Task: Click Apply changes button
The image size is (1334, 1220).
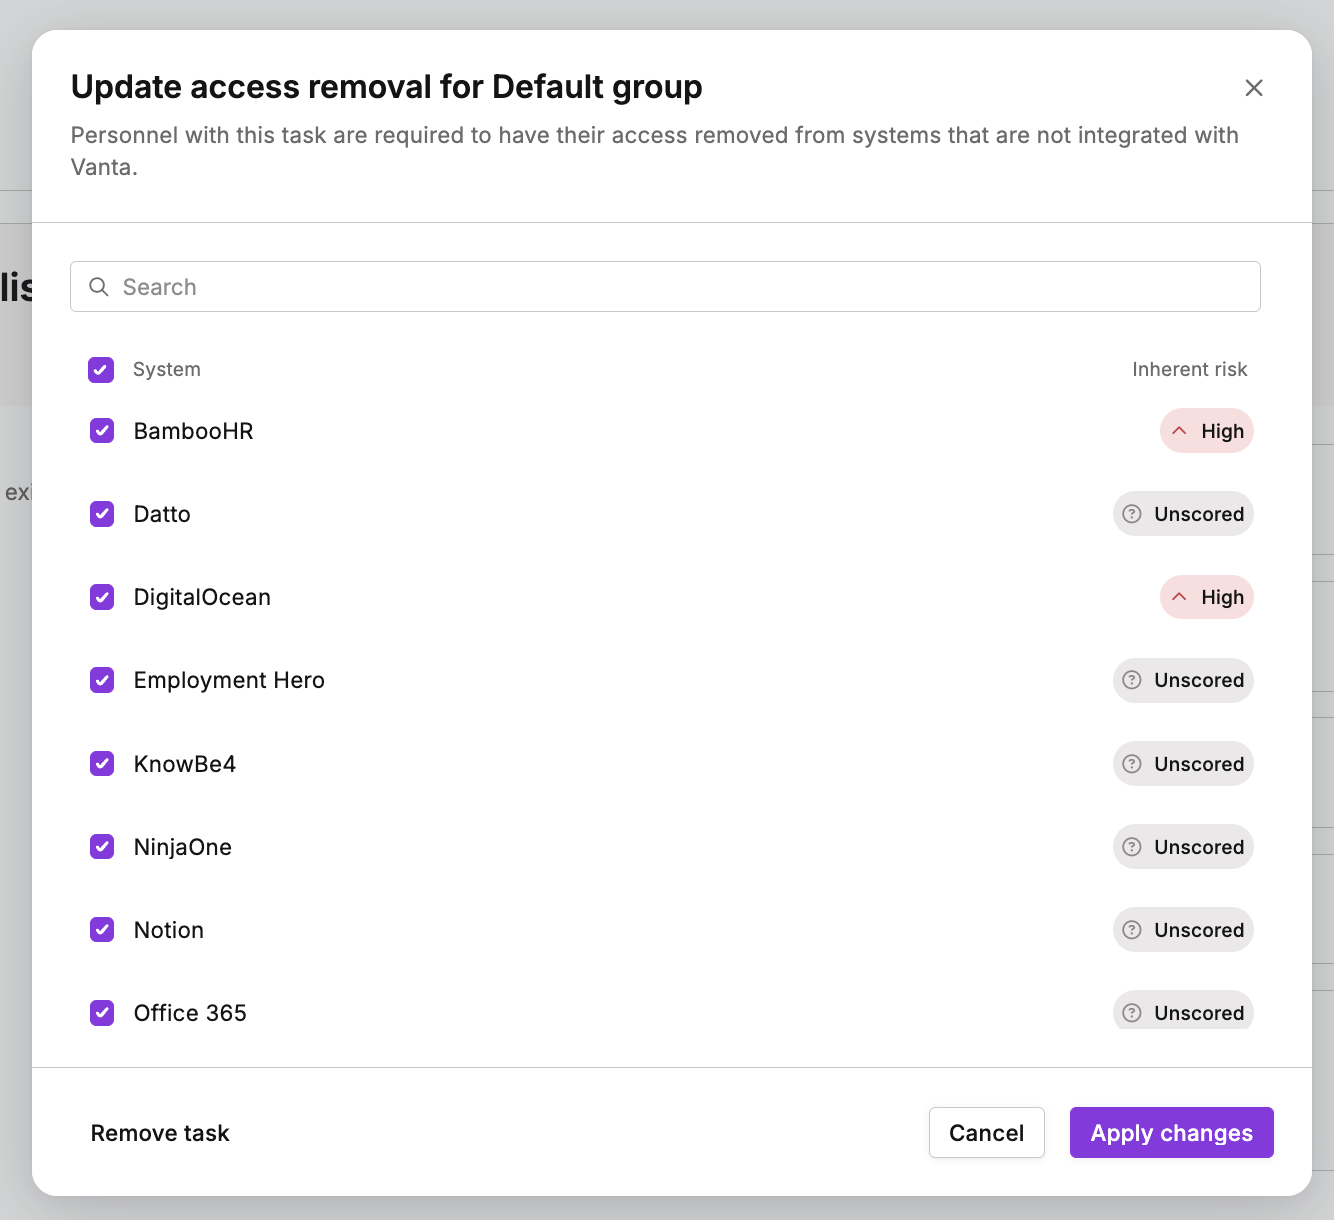Action: pyautogui.click(x=1172, y=1133)
